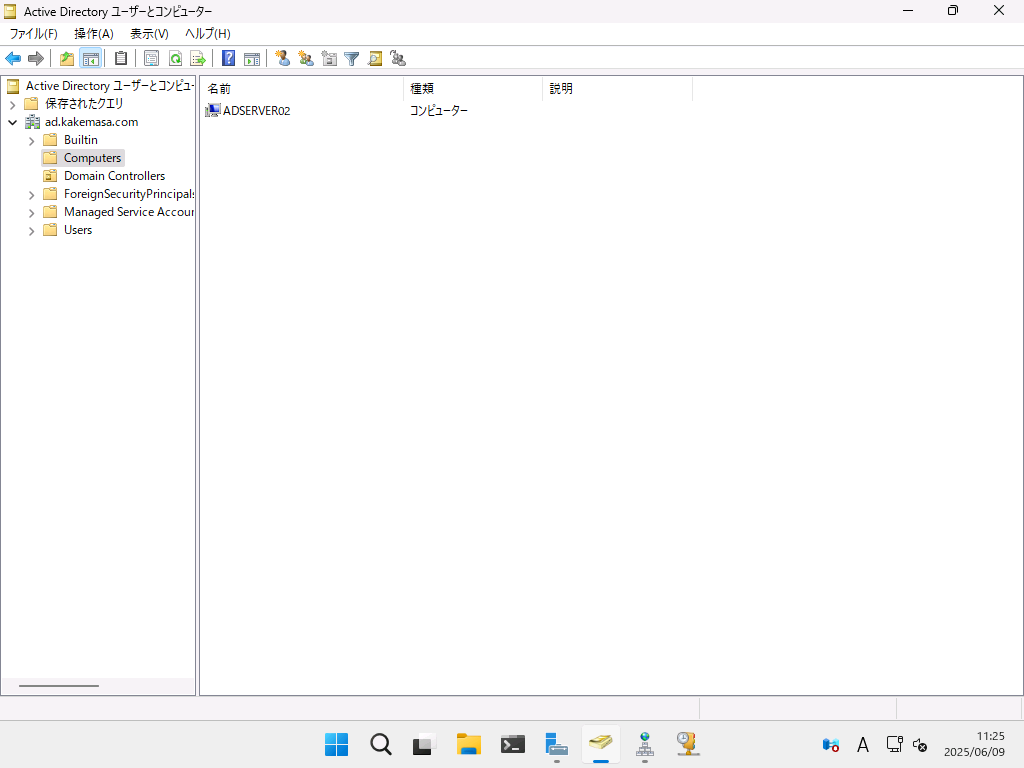Viewport: 1024px width, 768px height.
Task: Click the Export list toolbar icon
Action: pyautogui.click(x=198, y=59)
